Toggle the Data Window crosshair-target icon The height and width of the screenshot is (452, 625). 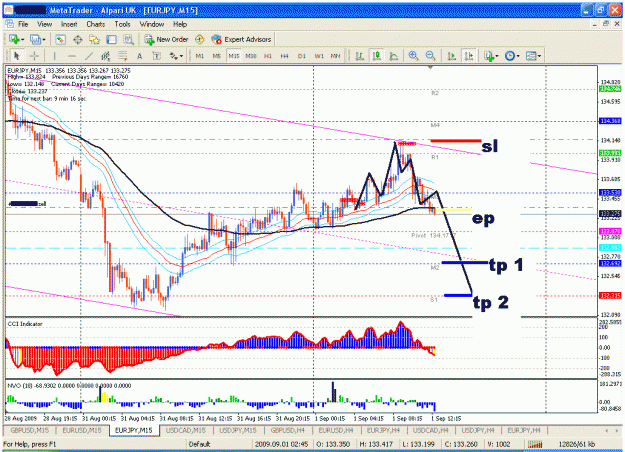(78, 39)
